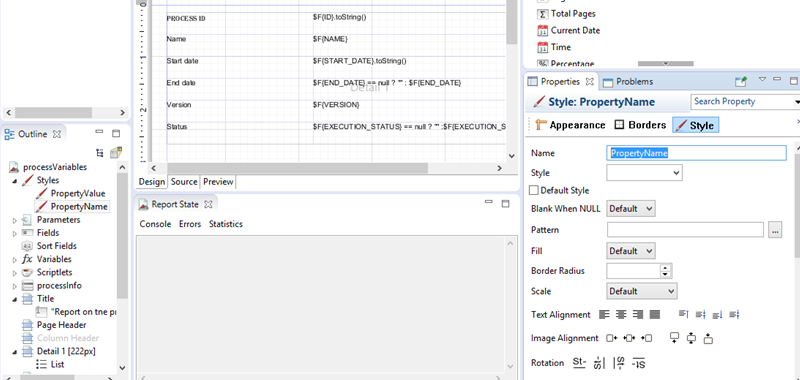Align image to the left
Viewport: 800px width, 380px height.
[612, 338]
